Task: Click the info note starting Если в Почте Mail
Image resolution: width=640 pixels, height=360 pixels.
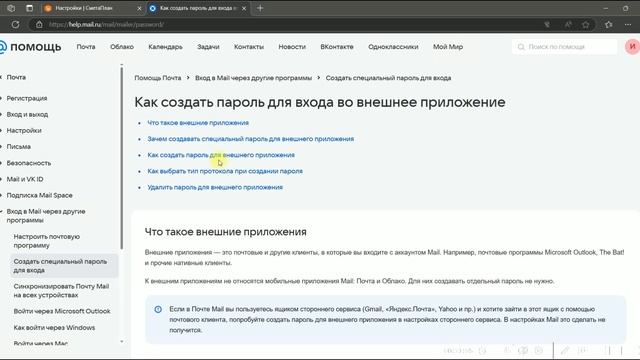Action: coord(387,320)
